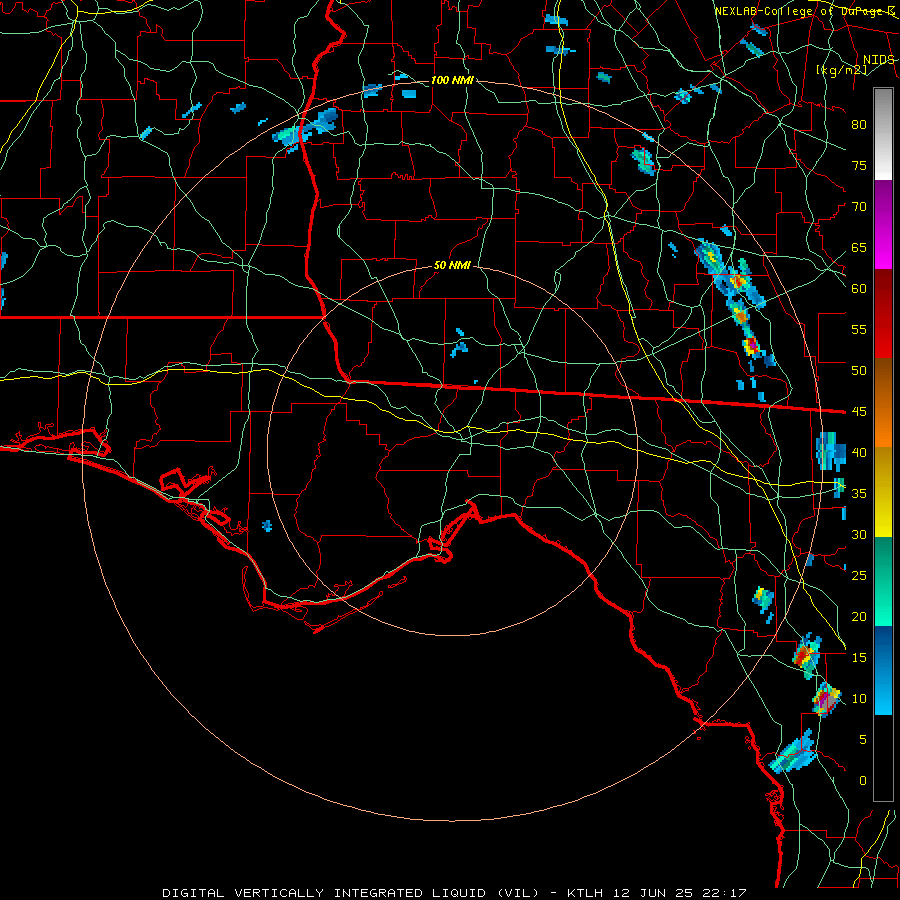Screen dimensions: 900x900
Task: Click the 5 value on the color scale
Action: click(863, 740)
